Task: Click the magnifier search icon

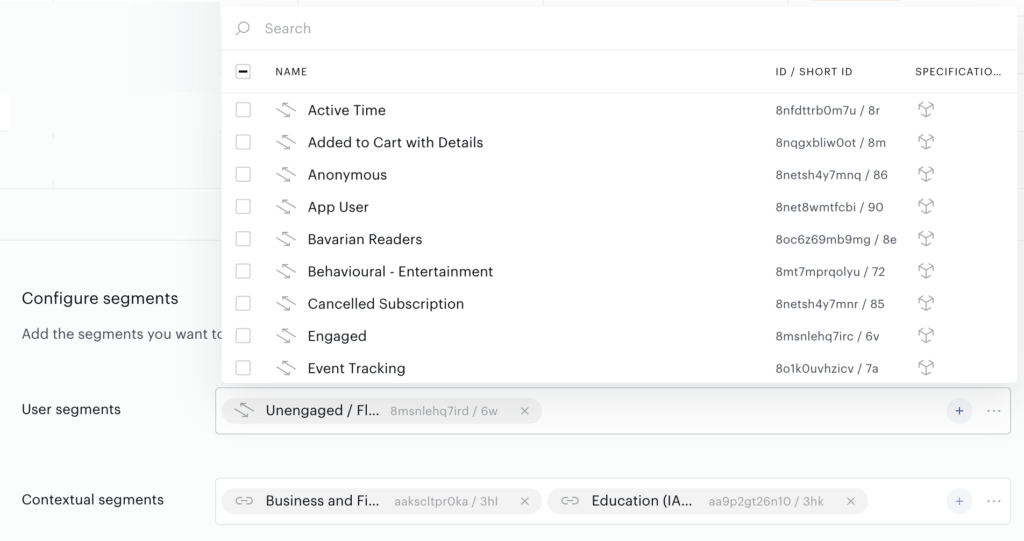Action: [243, 28]
